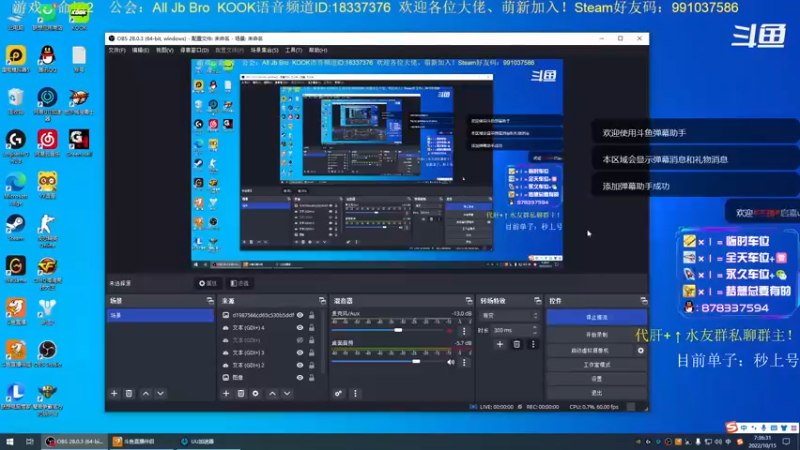The height and width of the screenshot is (450, 800).
Task: Delete selected source using trash icon
Action: [241, 393]
